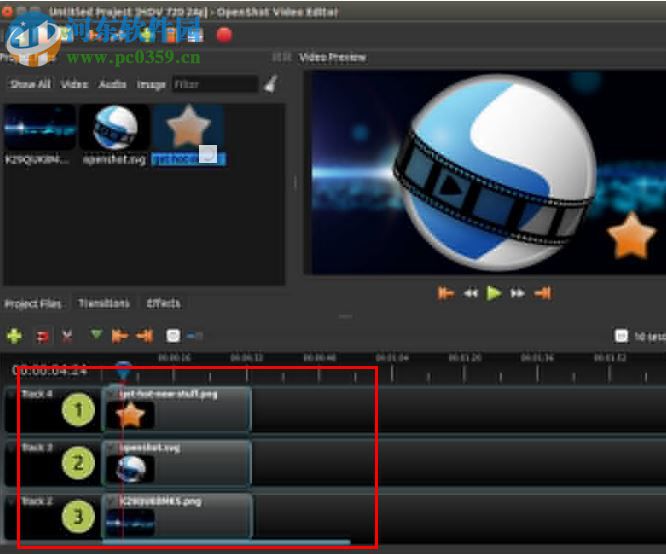Click the 00:00:04:24 timecode display
Viewport: 666px width, 554px height.
[x=50, y=370]
